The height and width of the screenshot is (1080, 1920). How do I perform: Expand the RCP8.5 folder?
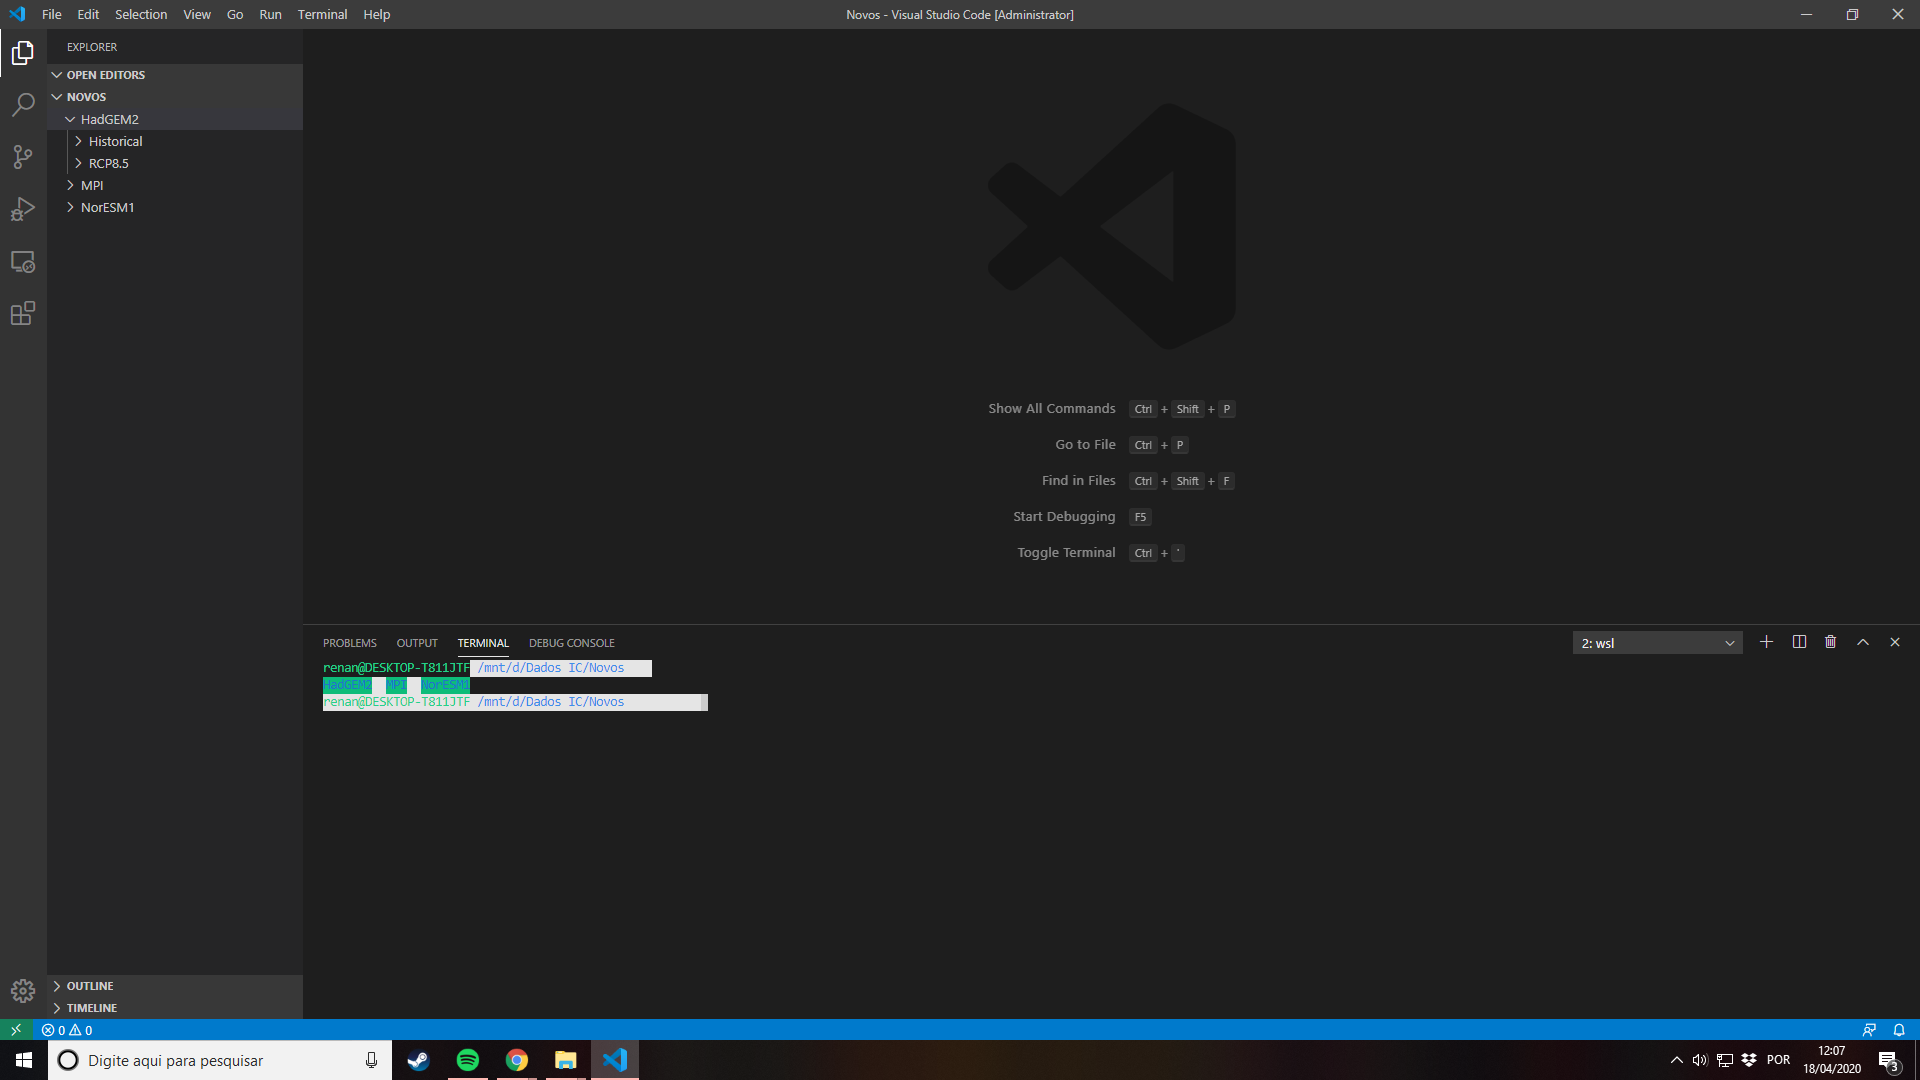click(175, 163)
